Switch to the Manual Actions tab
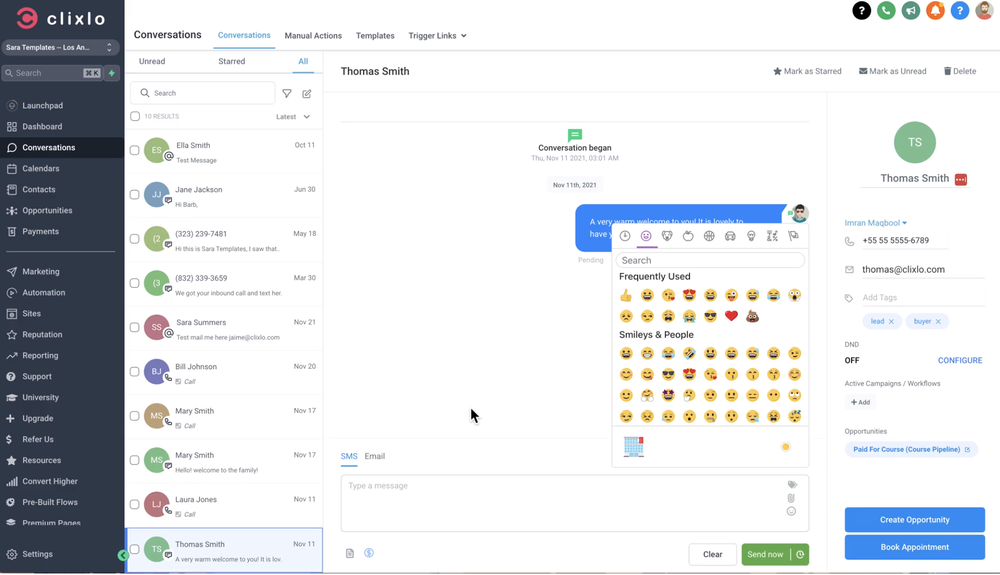Screen dimensions: 1000x575 pyautogui.click(x=313, y=36)
